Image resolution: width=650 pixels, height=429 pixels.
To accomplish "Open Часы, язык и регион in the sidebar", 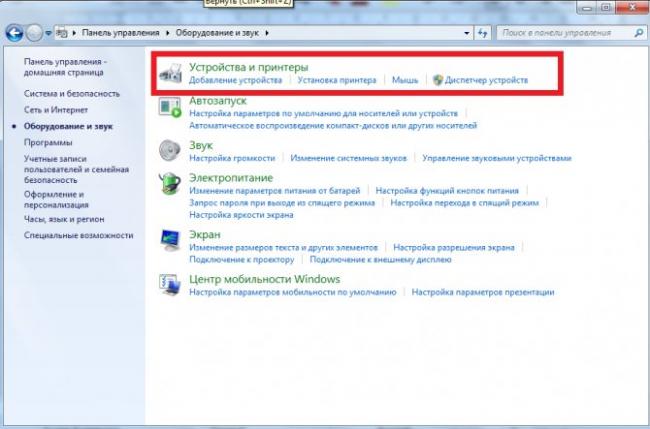I will coord(64,219).
